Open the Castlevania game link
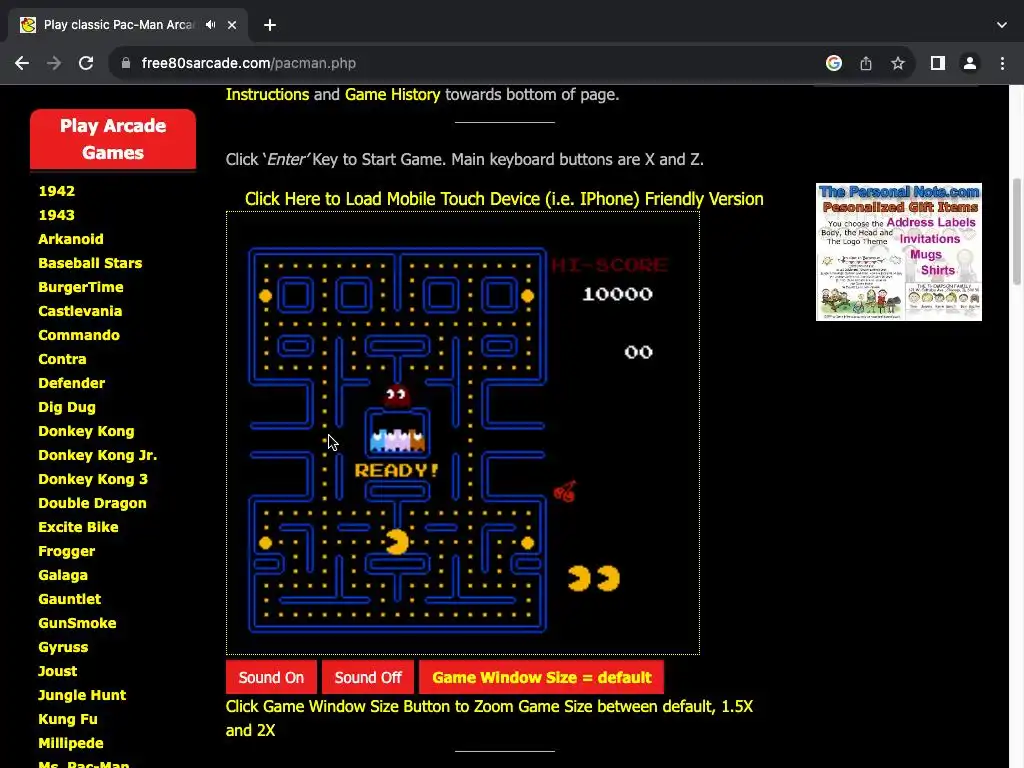1024x768 pixels. click(80, 312)
